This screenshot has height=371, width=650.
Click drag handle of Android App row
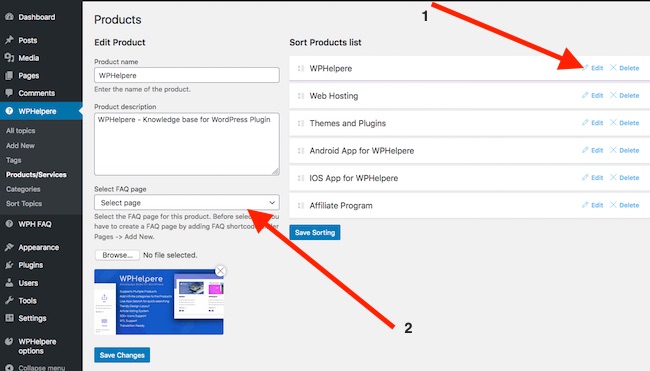point(301,150)
